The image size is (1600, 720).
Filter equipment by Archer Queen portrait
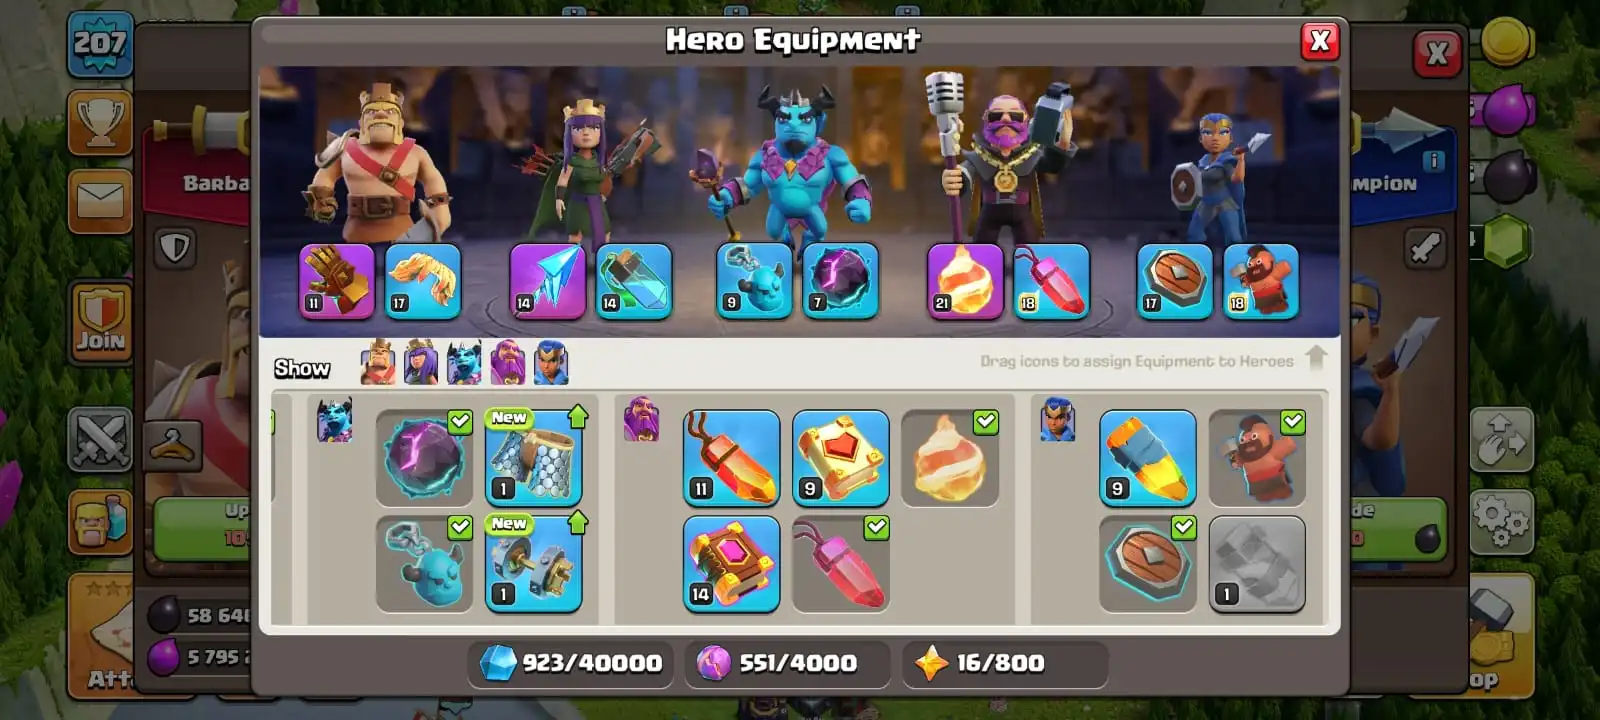click(x=421, y=362)
